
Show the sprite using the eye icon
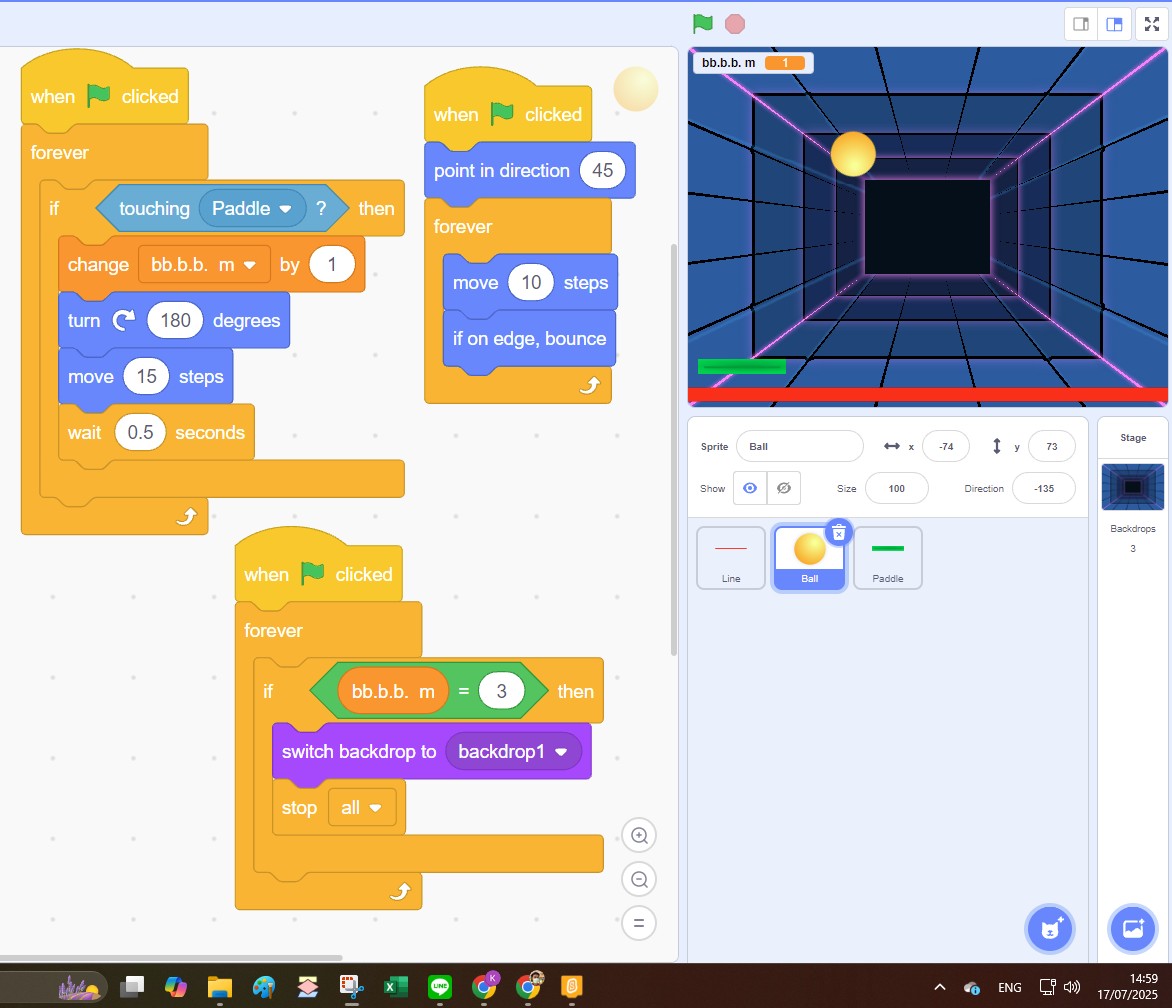[750, 488]
